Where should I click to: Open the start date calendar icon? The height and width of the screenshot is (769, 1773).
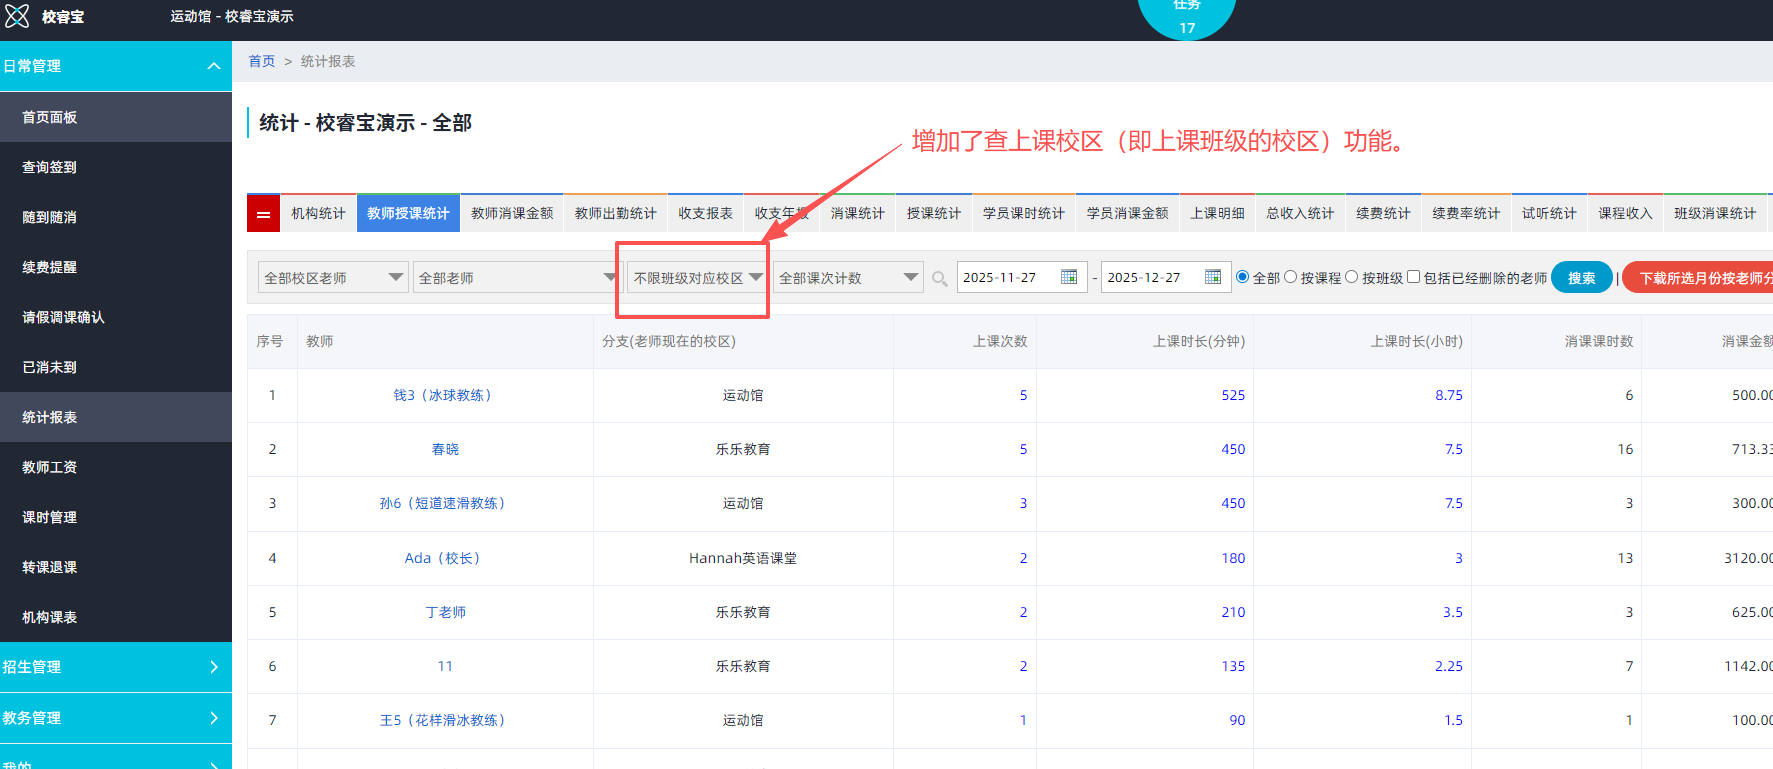(1069, 277)
